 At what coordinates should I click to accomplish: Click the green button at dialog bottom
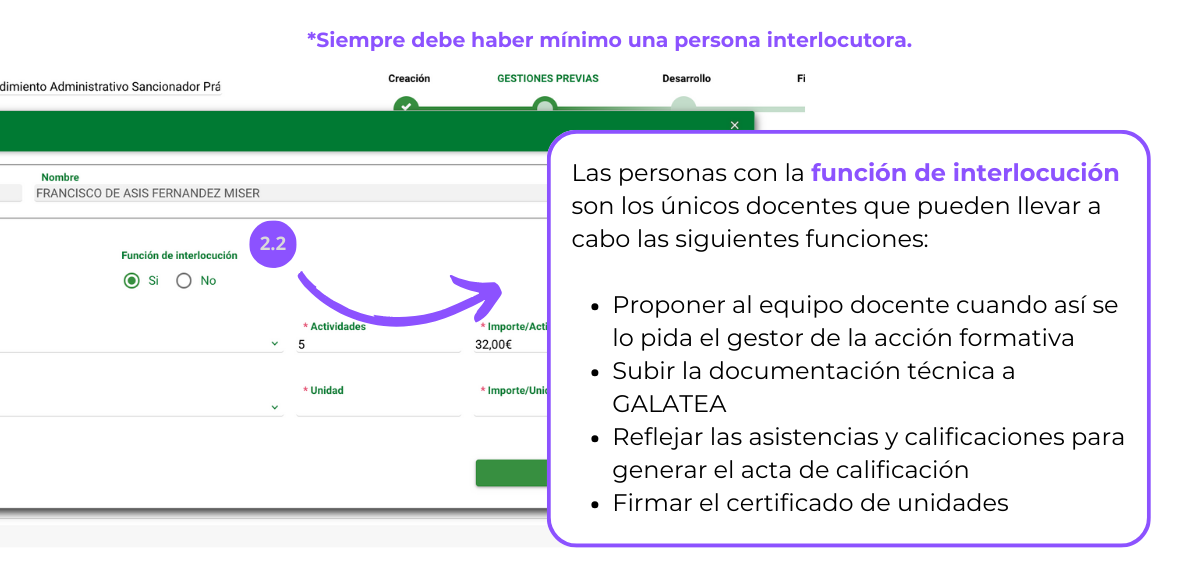[512, 473]
